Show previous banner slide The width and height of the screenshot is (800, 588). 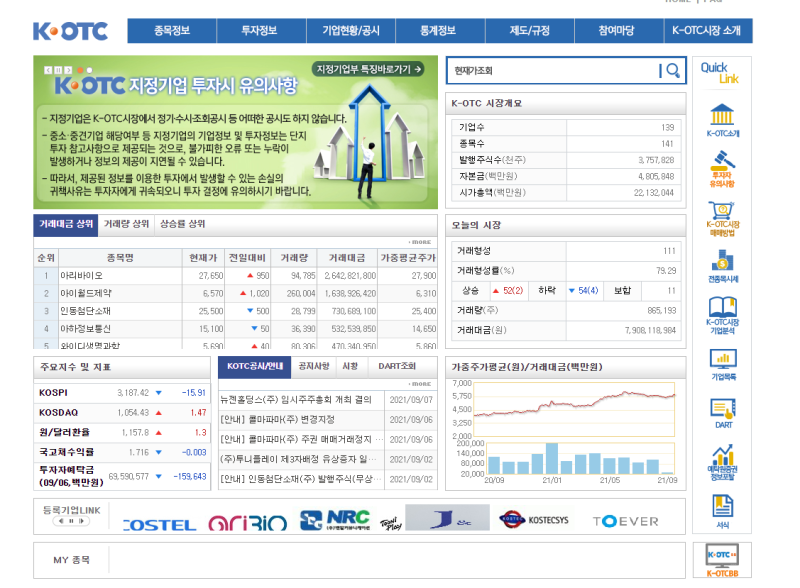(x=48, y=70)
